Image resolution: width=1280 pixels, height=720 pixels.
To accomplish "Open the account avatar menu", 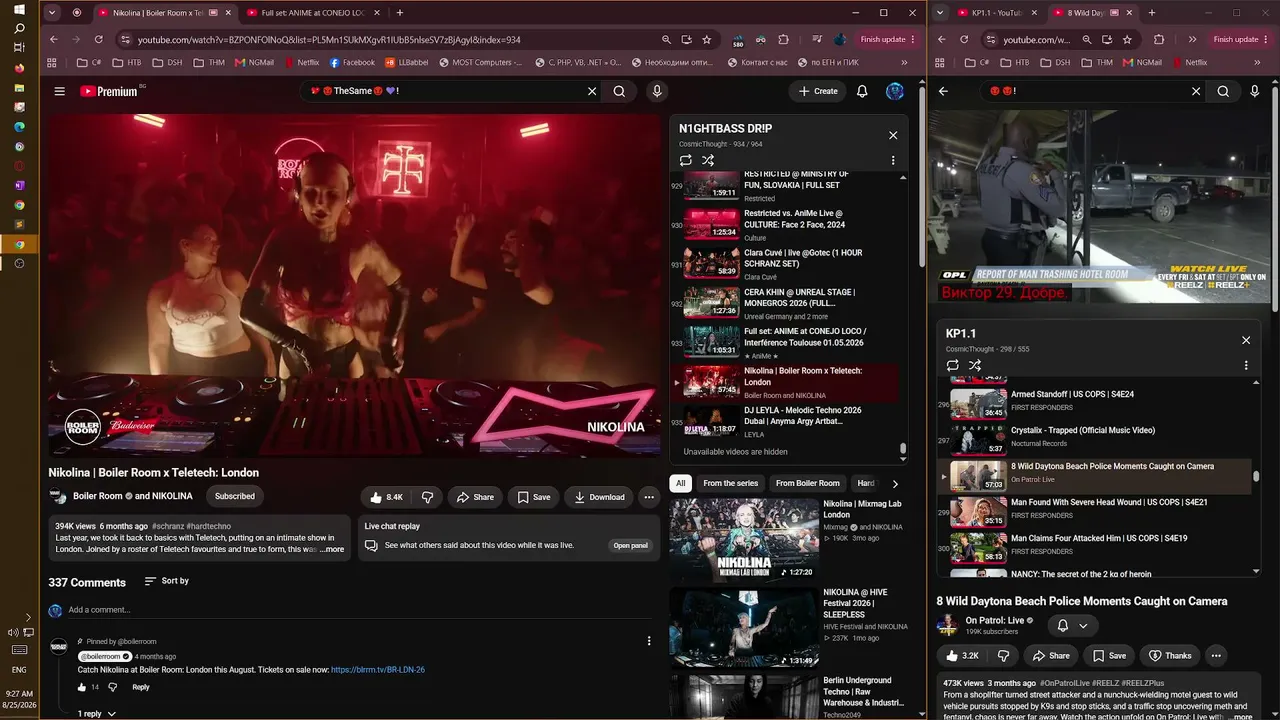I will pyautogui.click(x=895, y=91).
